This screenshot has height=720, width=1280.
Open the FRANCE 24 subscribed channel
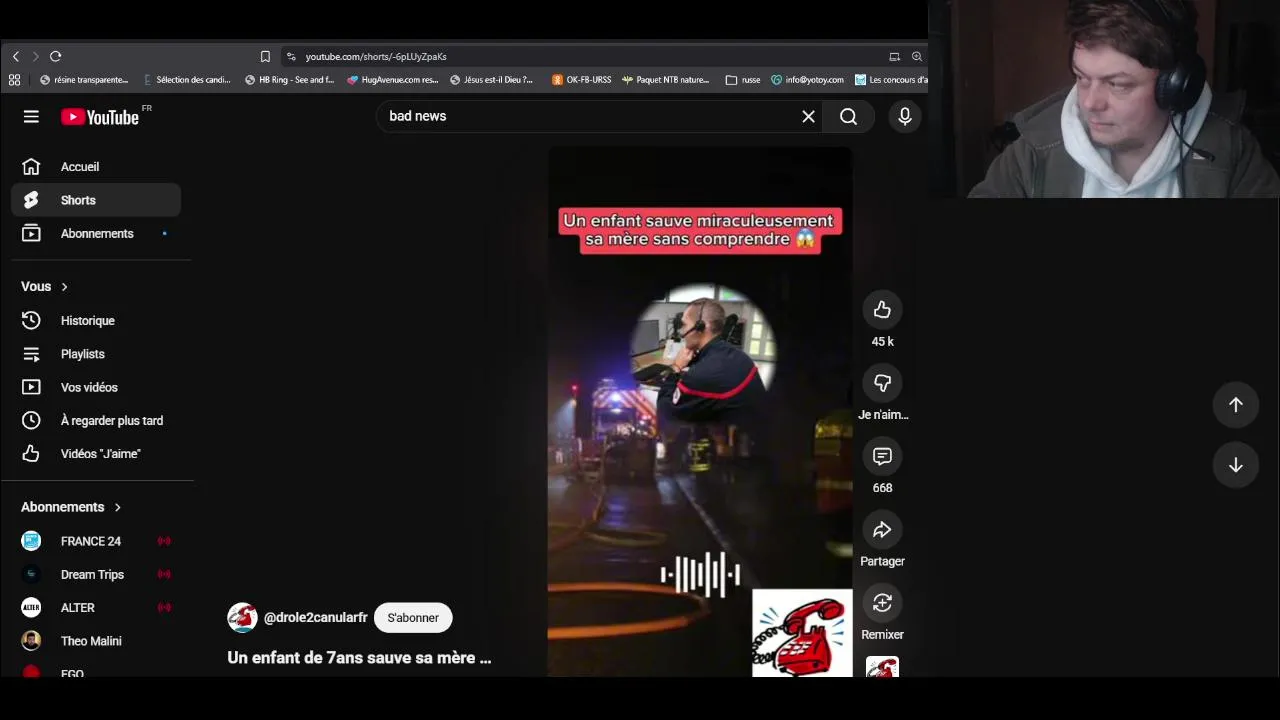pos(96,541)
